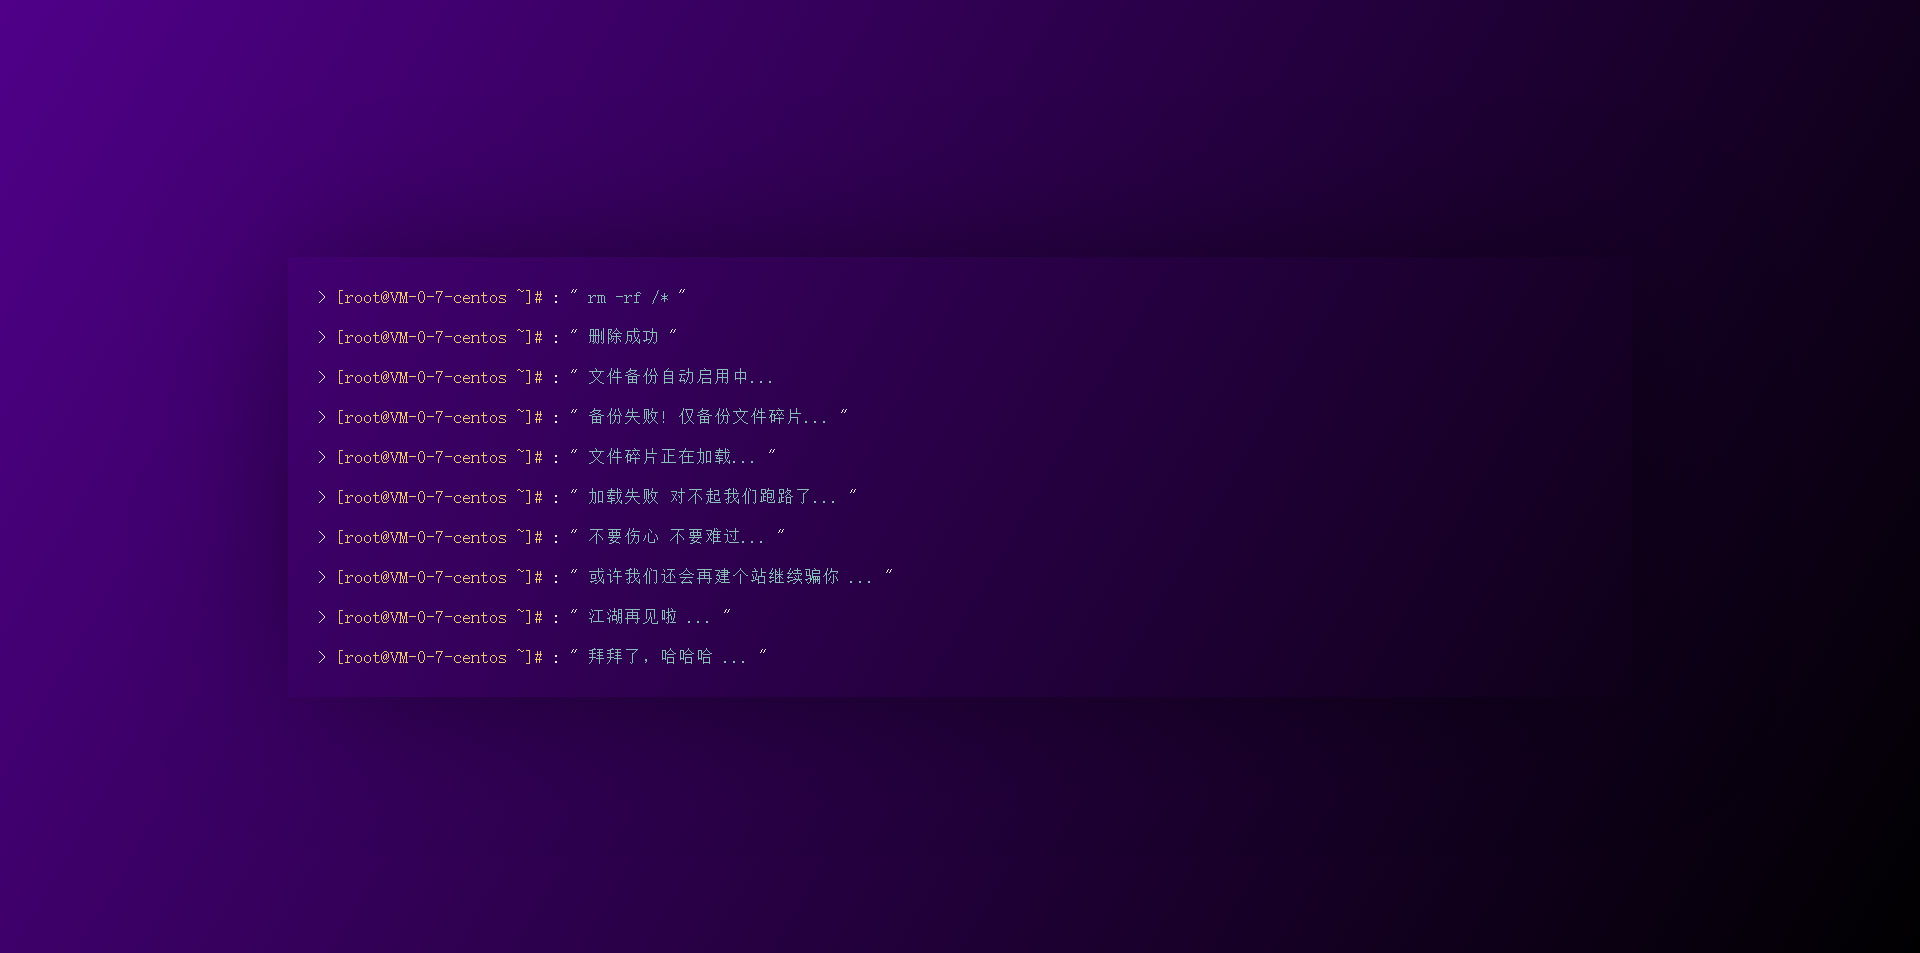Click the chevron before '不要伤心 不要难过' line
Viewport: 1920px width, 953px height.
[321, 538]
